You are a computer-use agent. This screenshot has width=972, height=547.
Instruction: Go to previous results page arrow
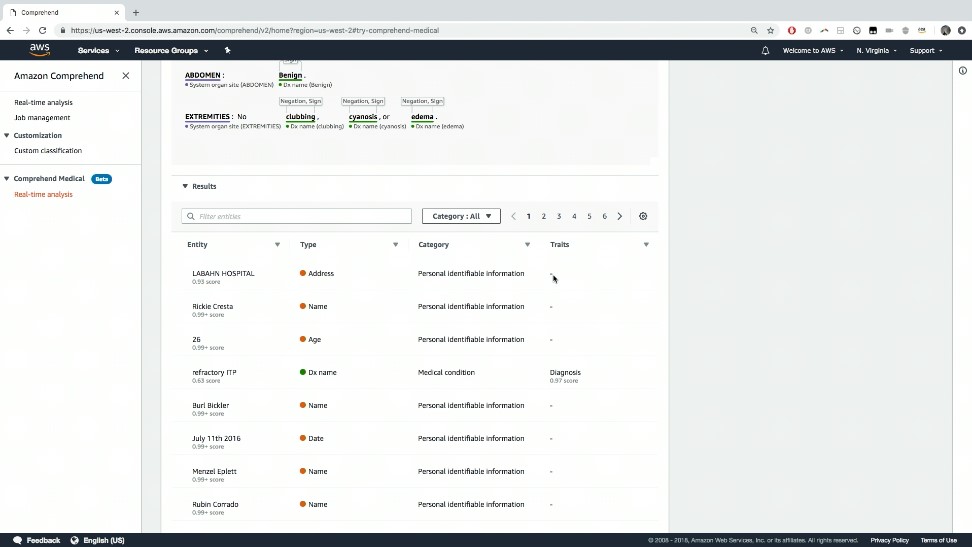[x=513, y=216]
